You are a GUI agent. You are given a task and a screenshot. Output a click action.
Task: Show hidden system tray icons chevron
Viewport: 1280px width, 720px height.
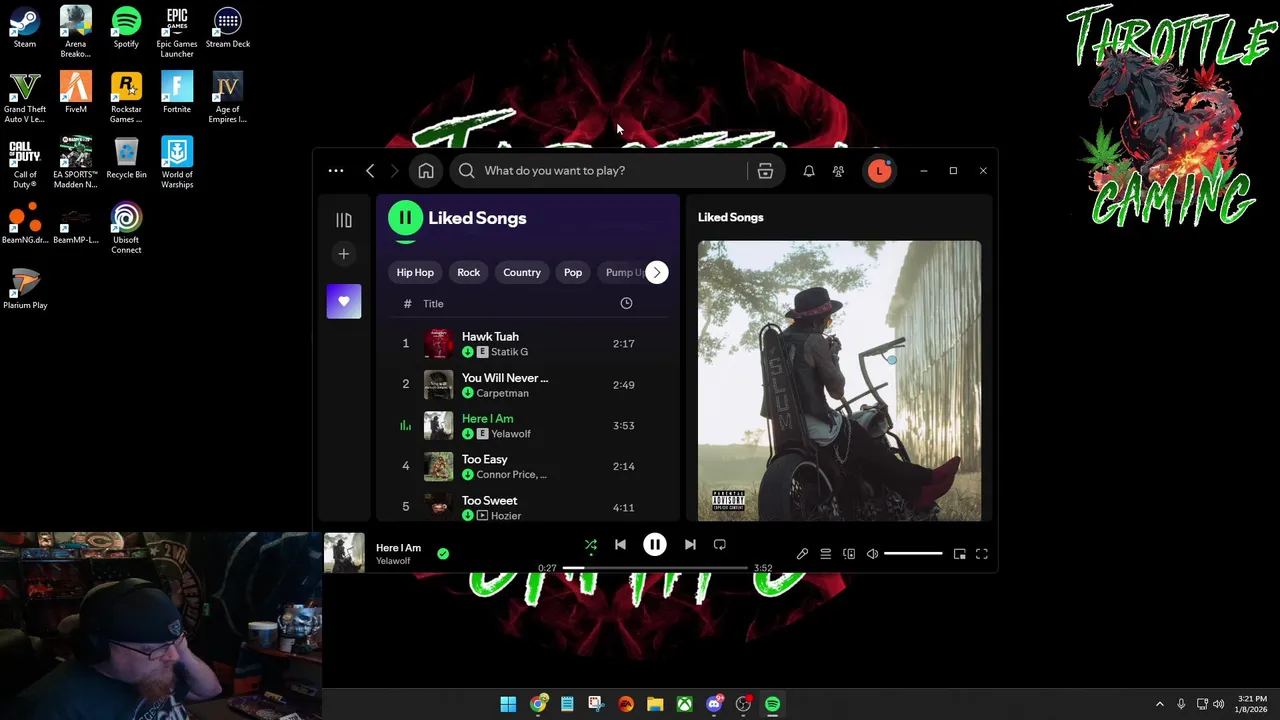click(x=1159, y=704)
